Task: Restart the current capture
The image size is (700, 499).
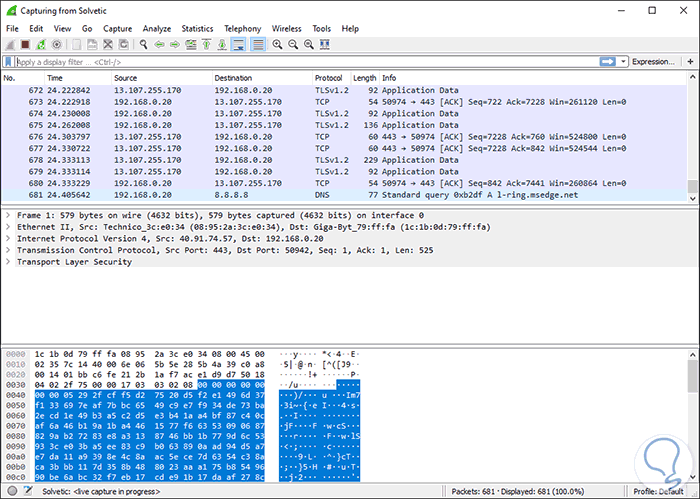Action: pos(41,45)
